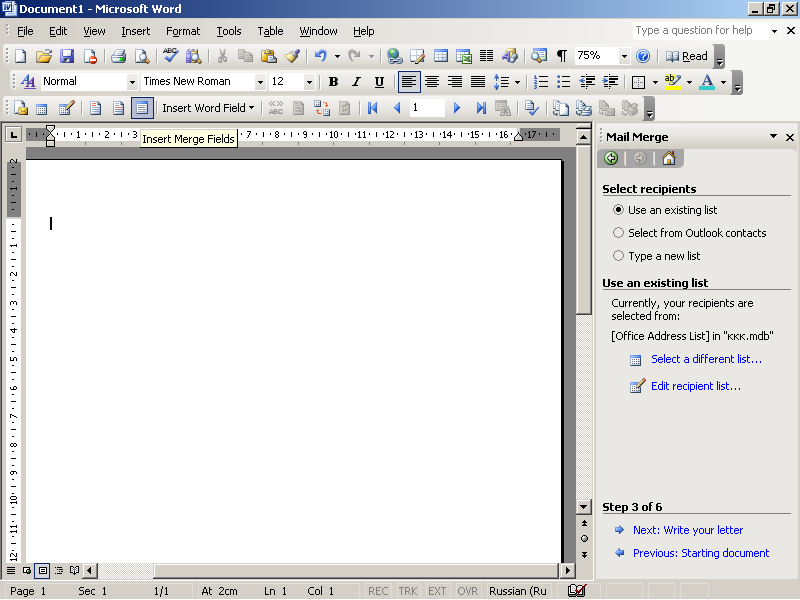
Task: Click the Mail Merge pane Home icon
Action: point(669,159)
